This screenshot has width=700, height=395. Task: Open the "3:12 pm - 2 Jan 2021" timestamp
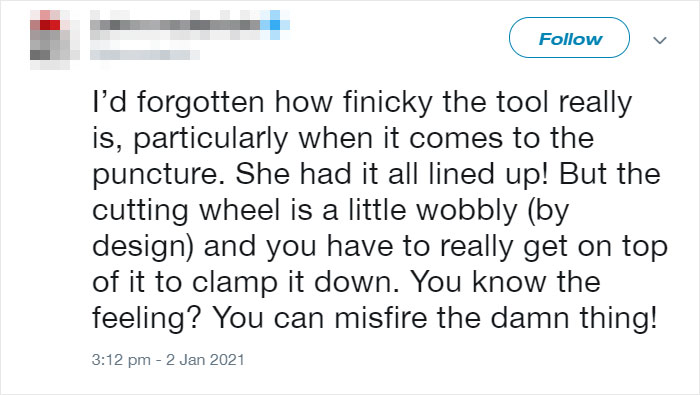coord(168,360)
